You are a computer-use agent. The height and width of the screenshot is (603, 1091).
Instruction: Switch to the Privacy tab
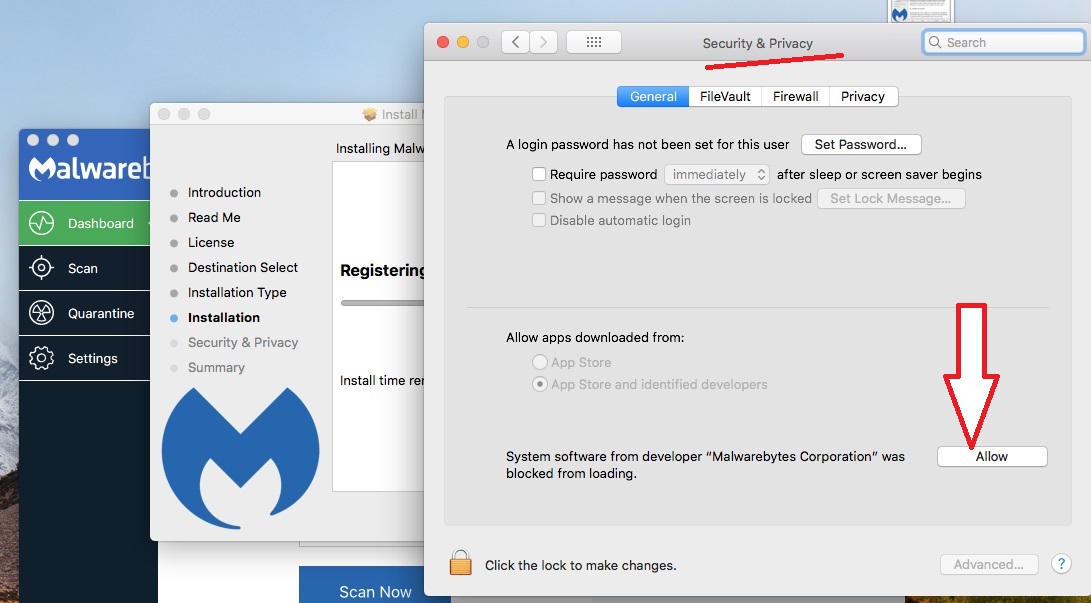(863, 97)
